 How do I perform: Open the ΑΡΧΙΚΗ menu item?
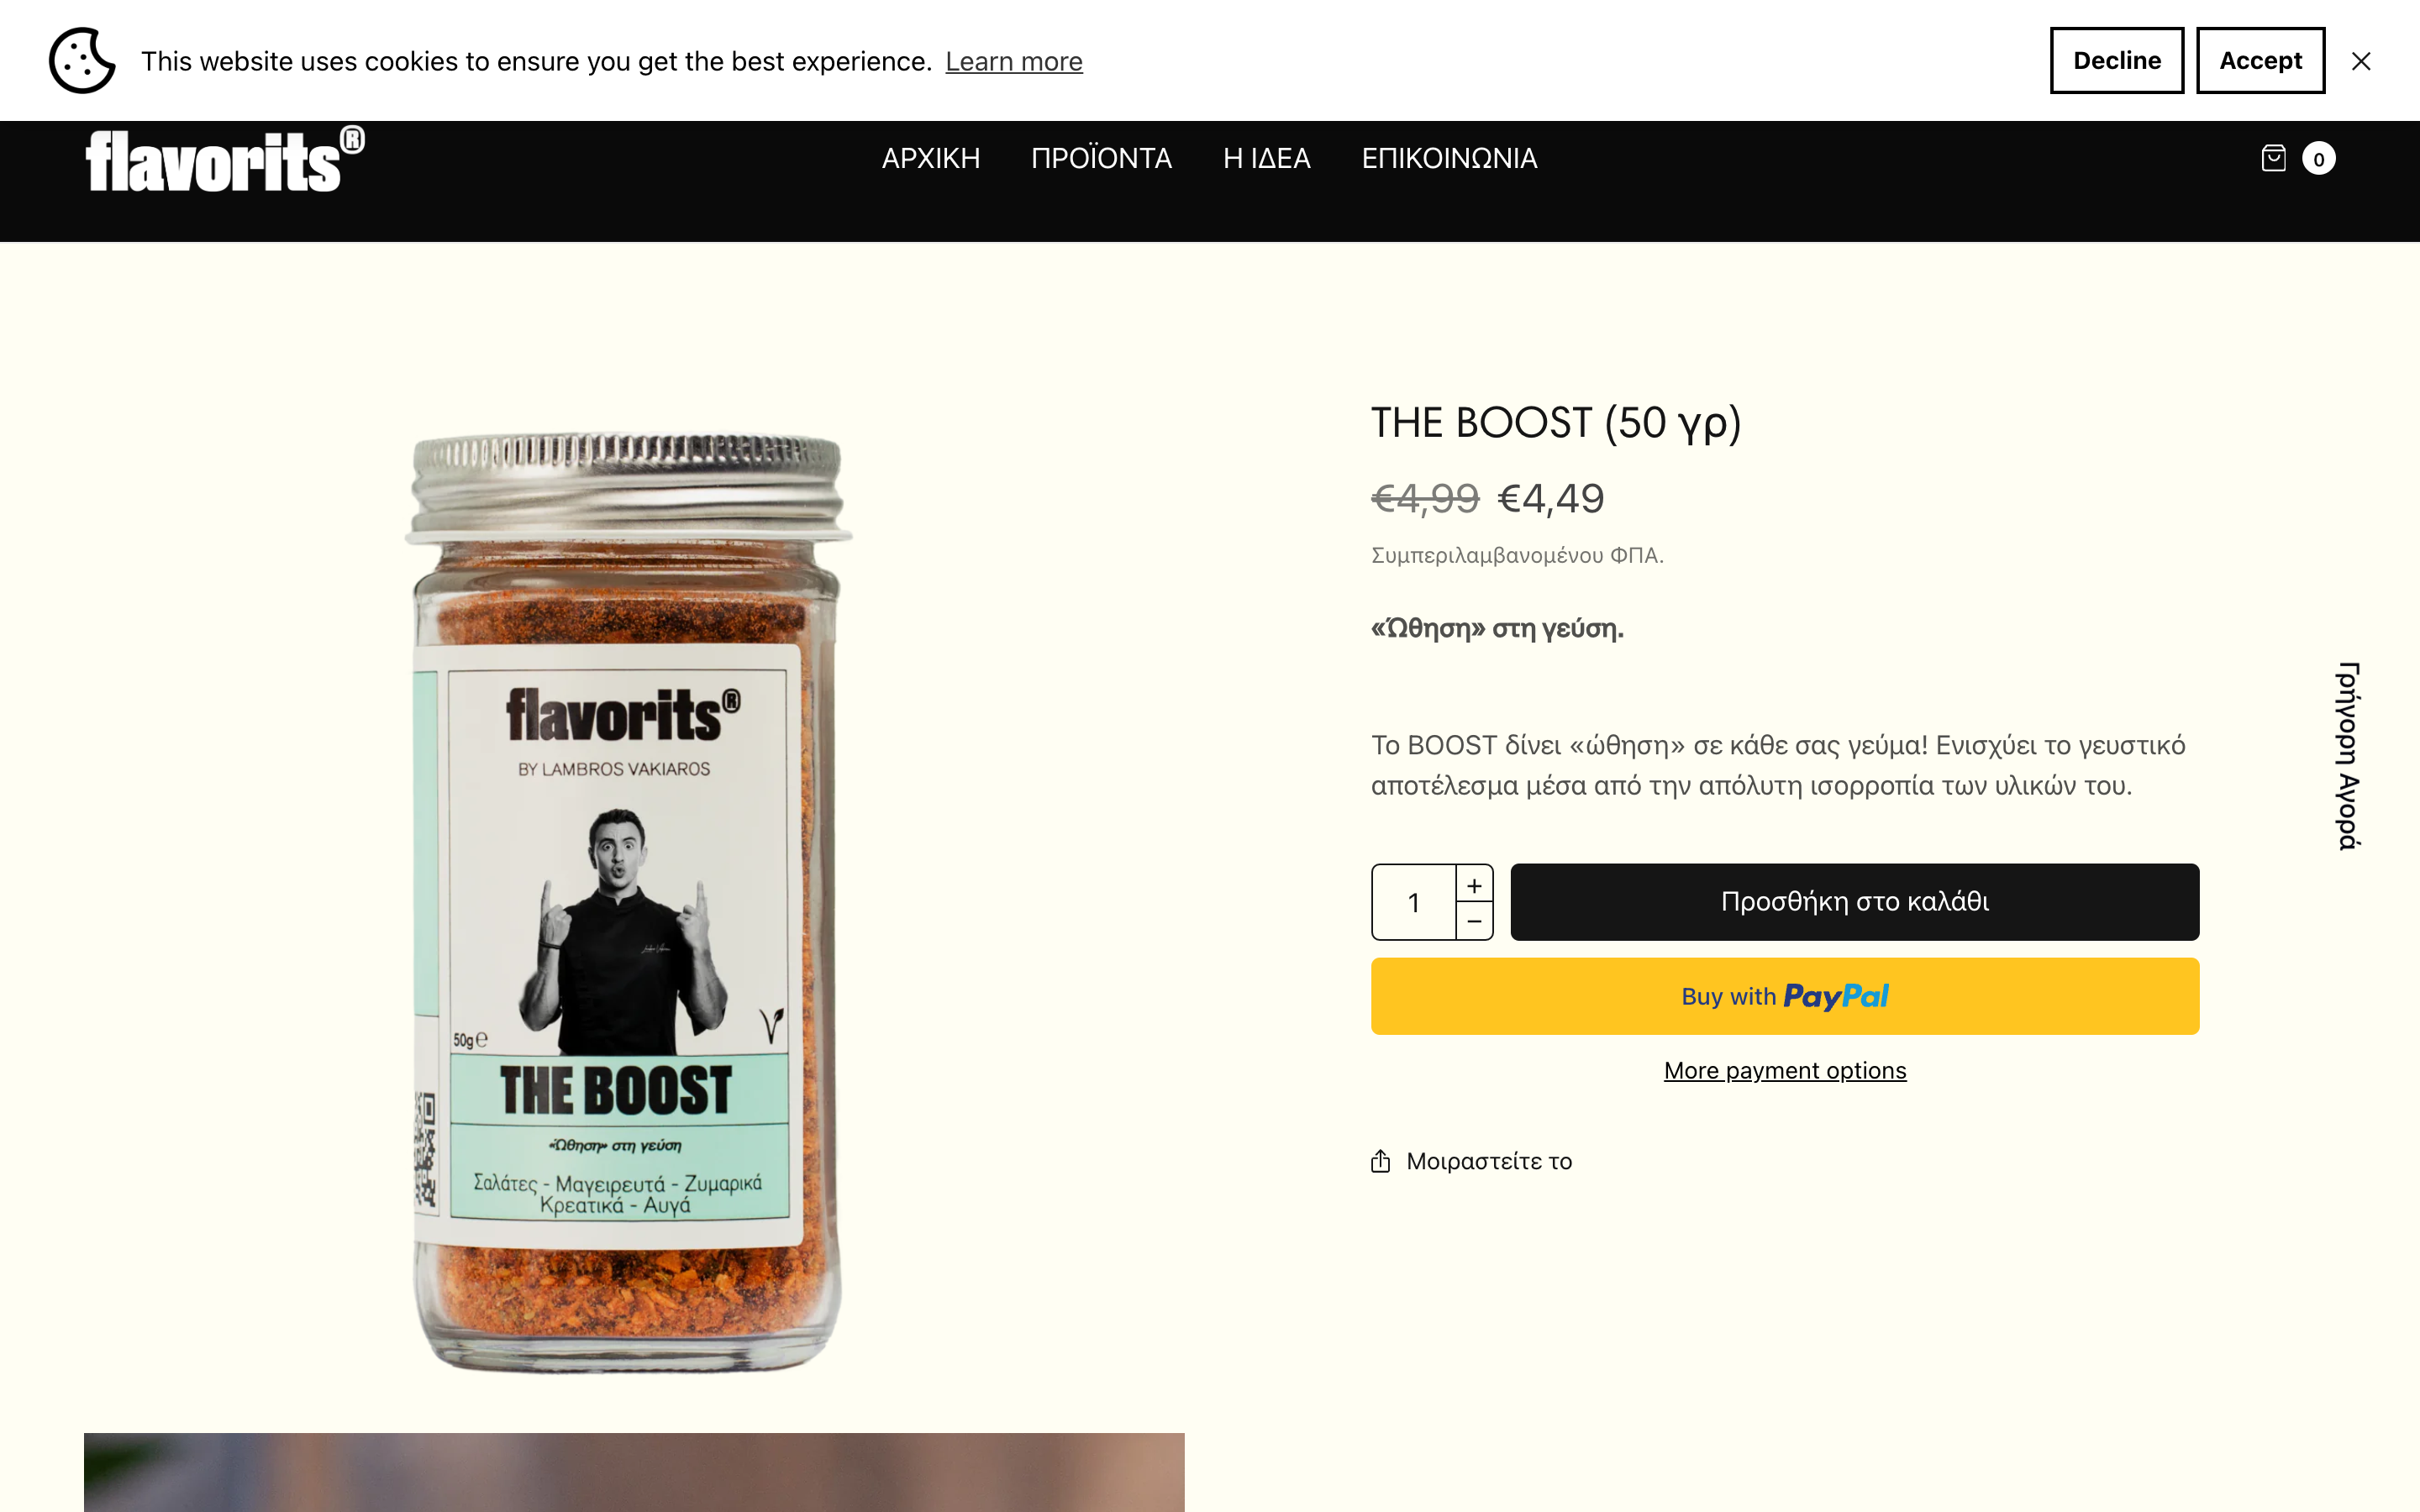click(930, 158)
